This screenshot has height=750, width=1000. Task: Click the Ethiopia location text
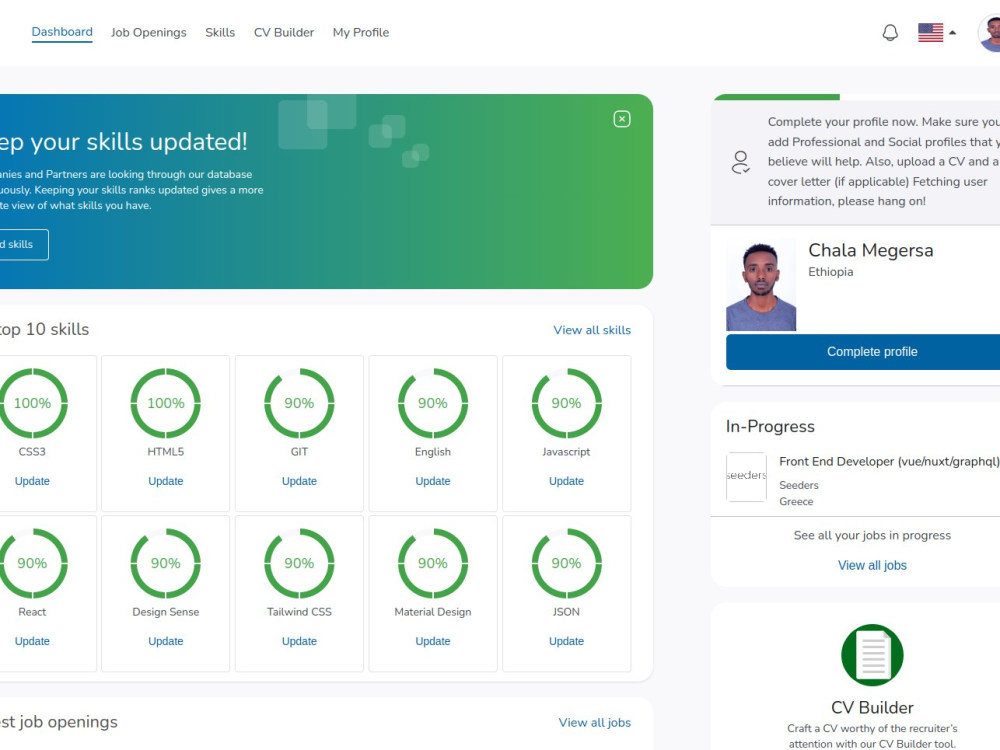[830, 272]
